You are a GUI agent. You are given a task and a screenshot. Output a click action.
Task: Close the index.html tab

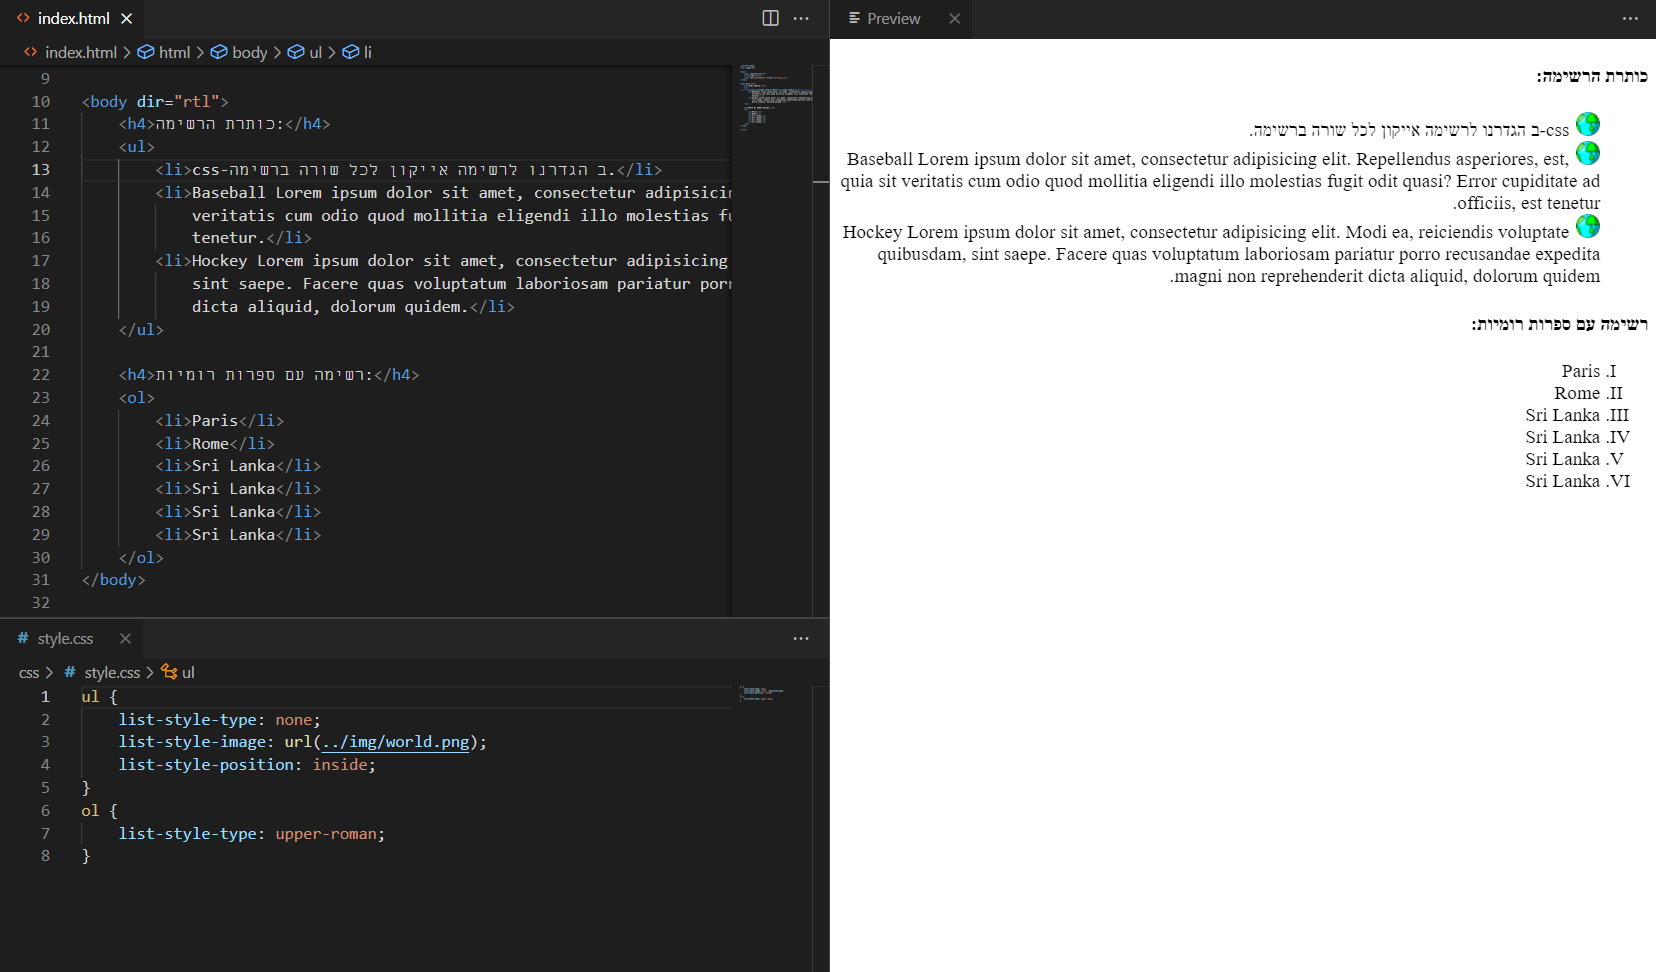click(126, 18)
